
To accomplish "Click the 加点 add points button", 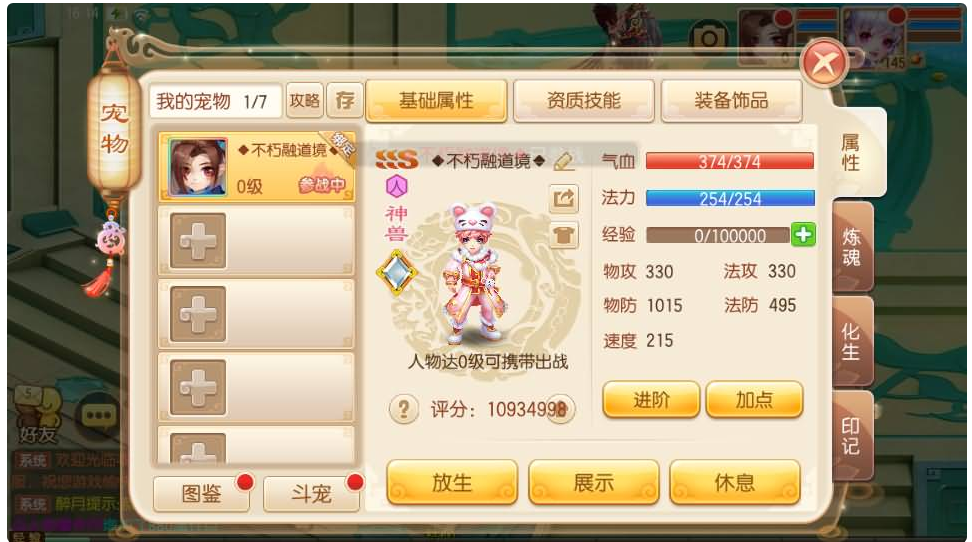I will 754,399.
